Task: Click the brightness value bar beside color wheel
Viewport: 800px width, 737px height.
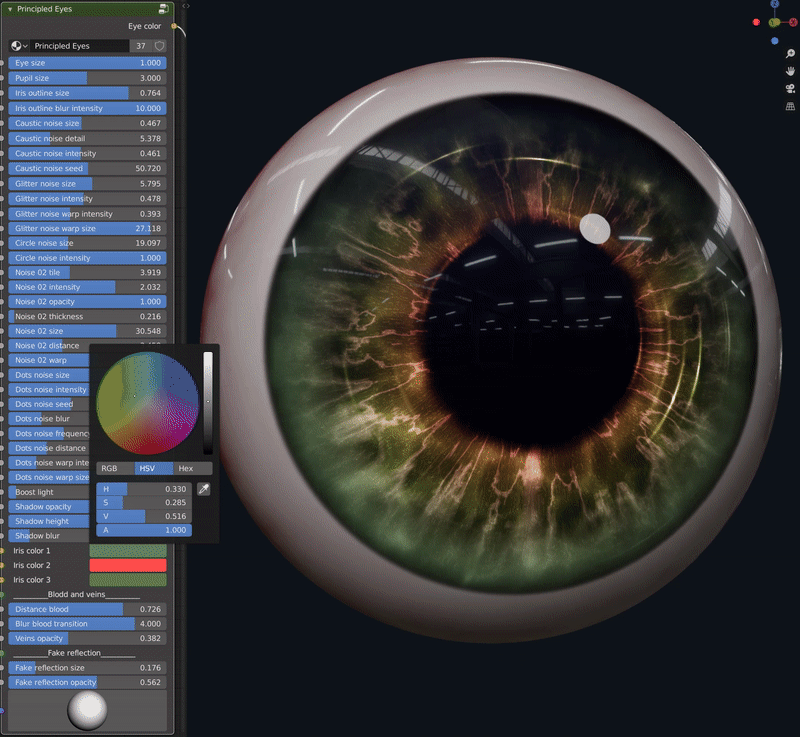Action: click(208, 402)
